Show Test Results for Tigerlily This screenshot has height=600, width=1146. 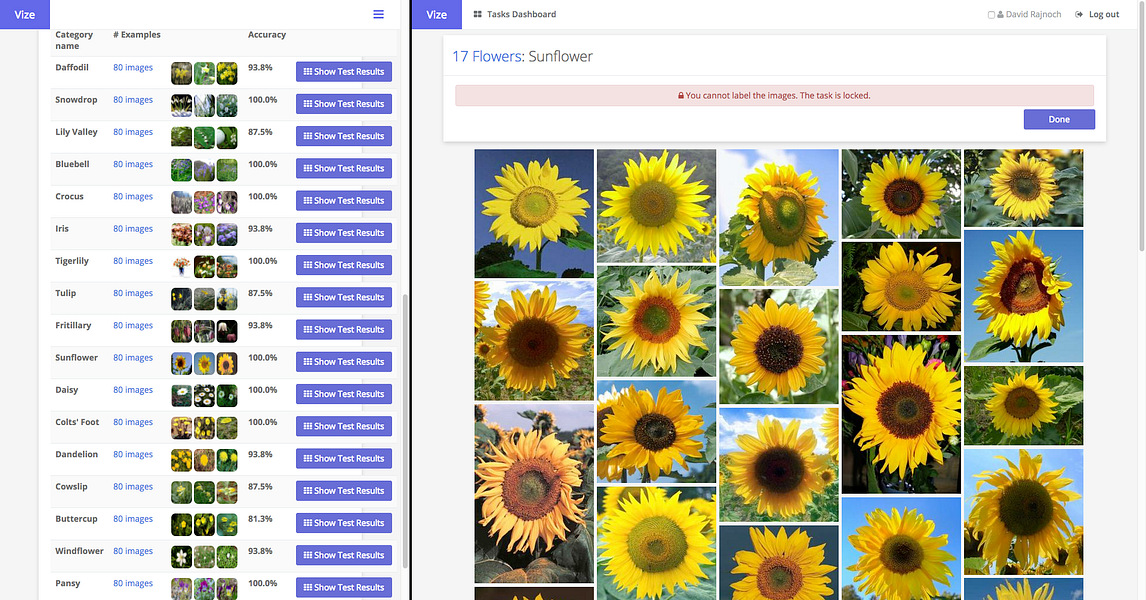[x=344, y=265]
